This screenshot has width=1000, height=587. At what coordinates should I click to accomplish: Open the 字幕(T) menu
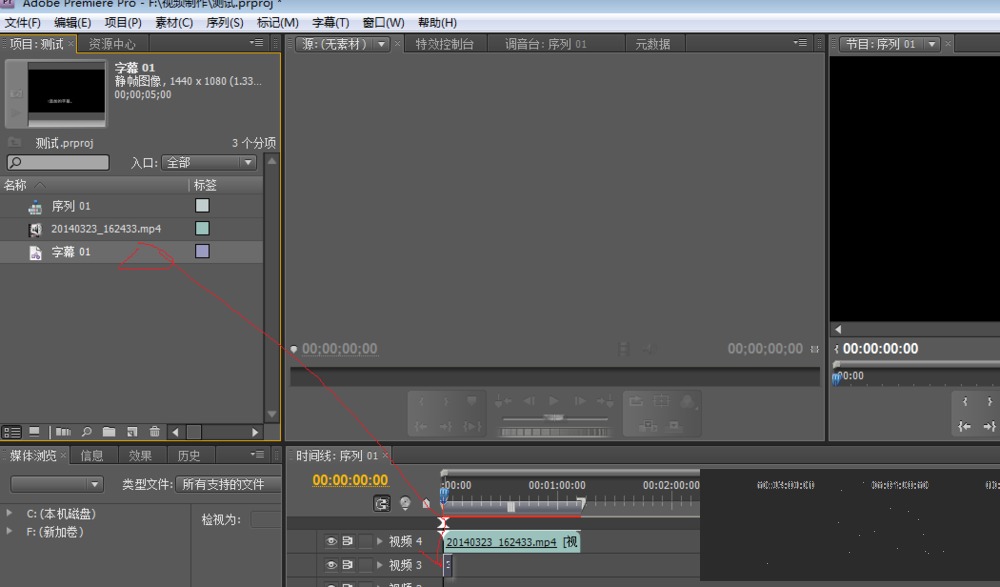tap(330, 23)
